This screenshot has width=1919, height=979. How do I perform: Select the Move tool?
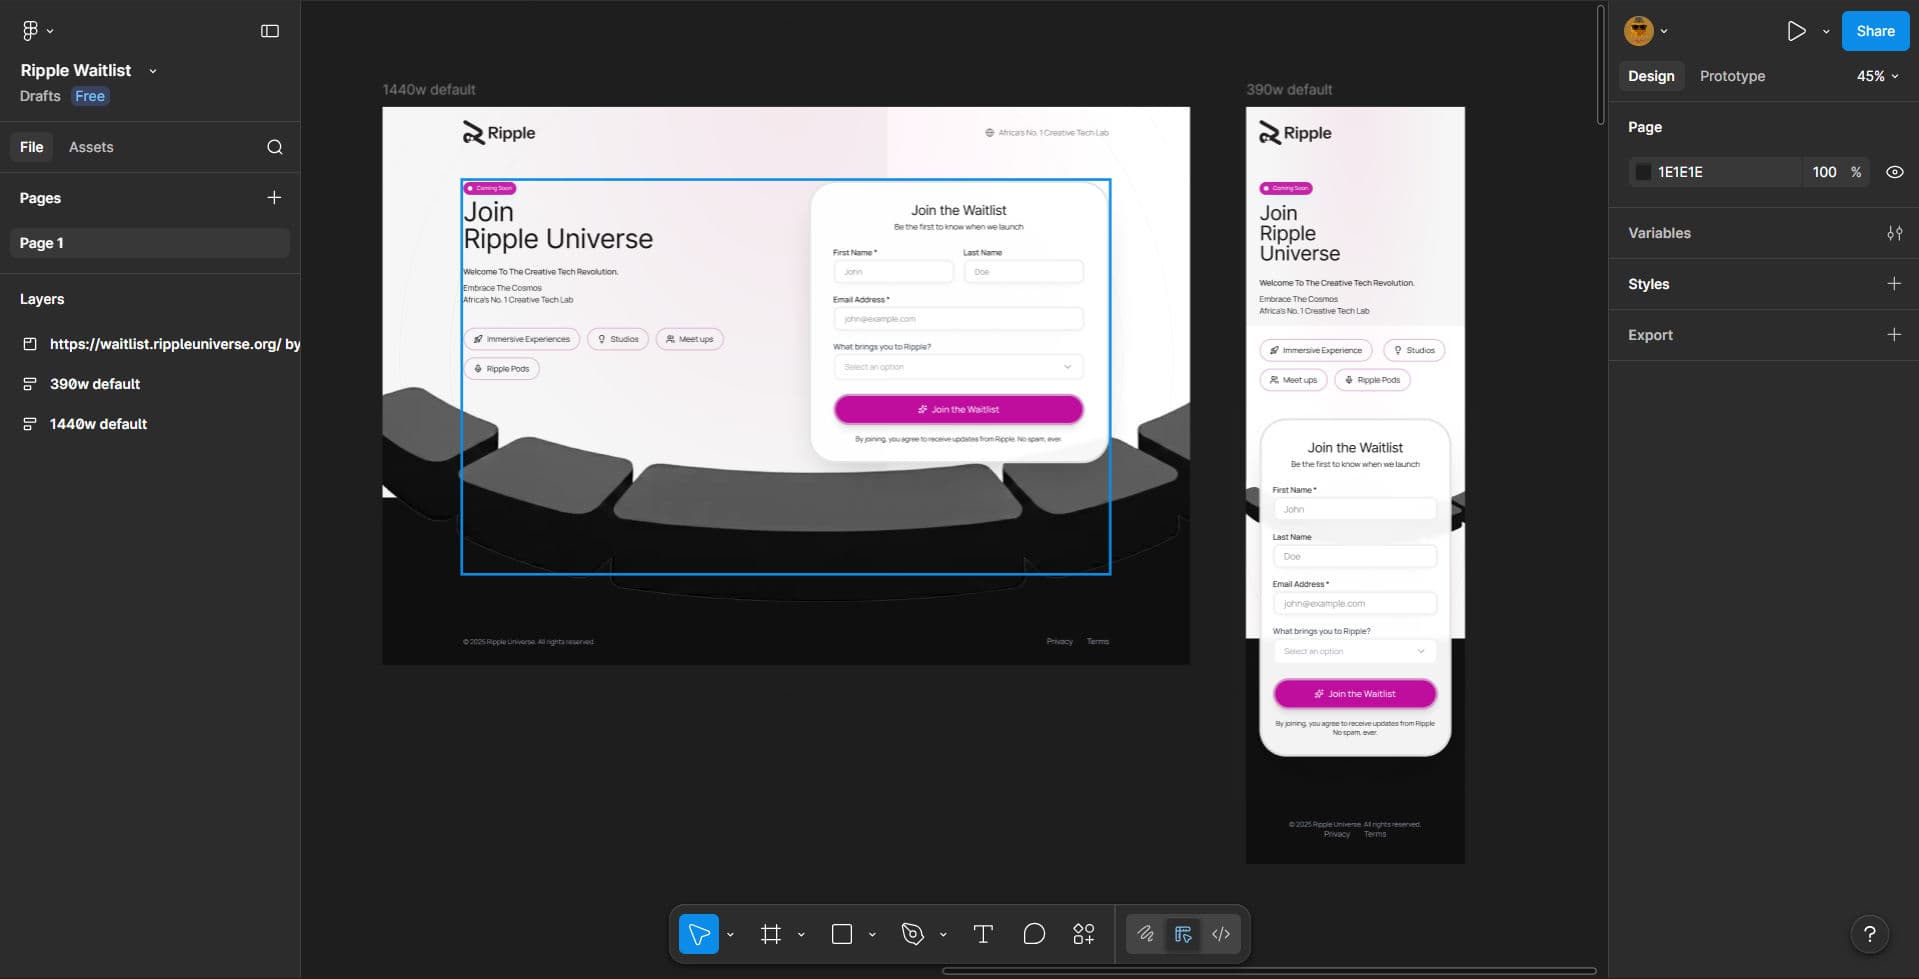click(699, 934)
